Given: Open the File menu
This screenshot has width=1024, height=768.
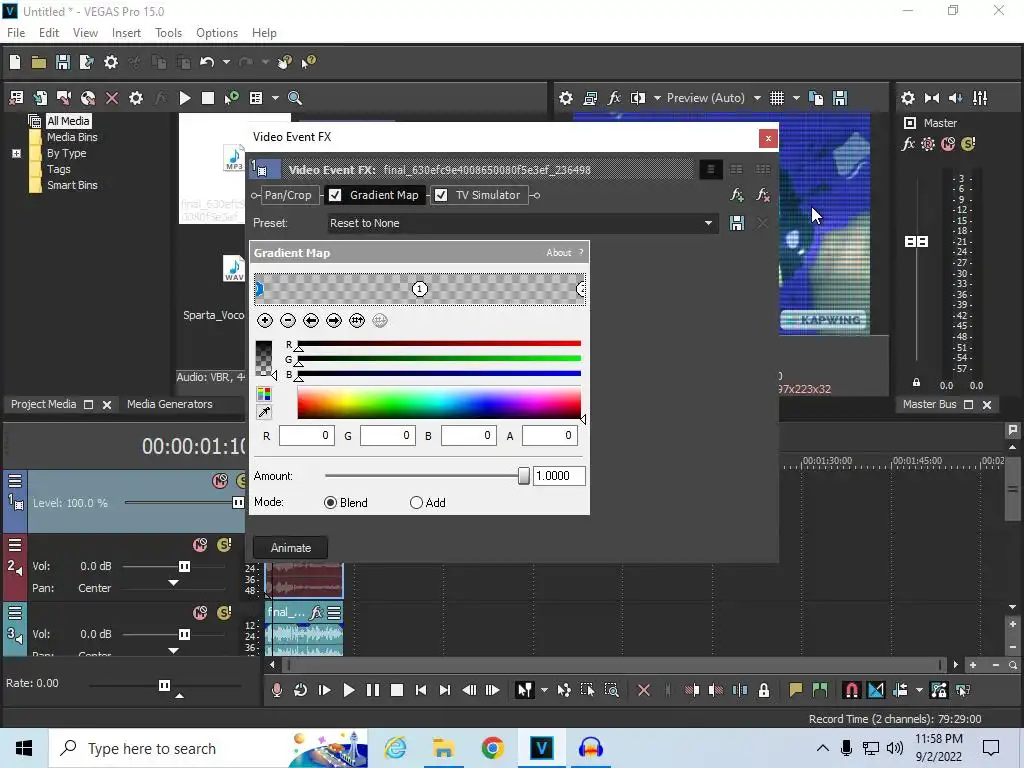Looking at the screenshot, I should click(16, 33).
